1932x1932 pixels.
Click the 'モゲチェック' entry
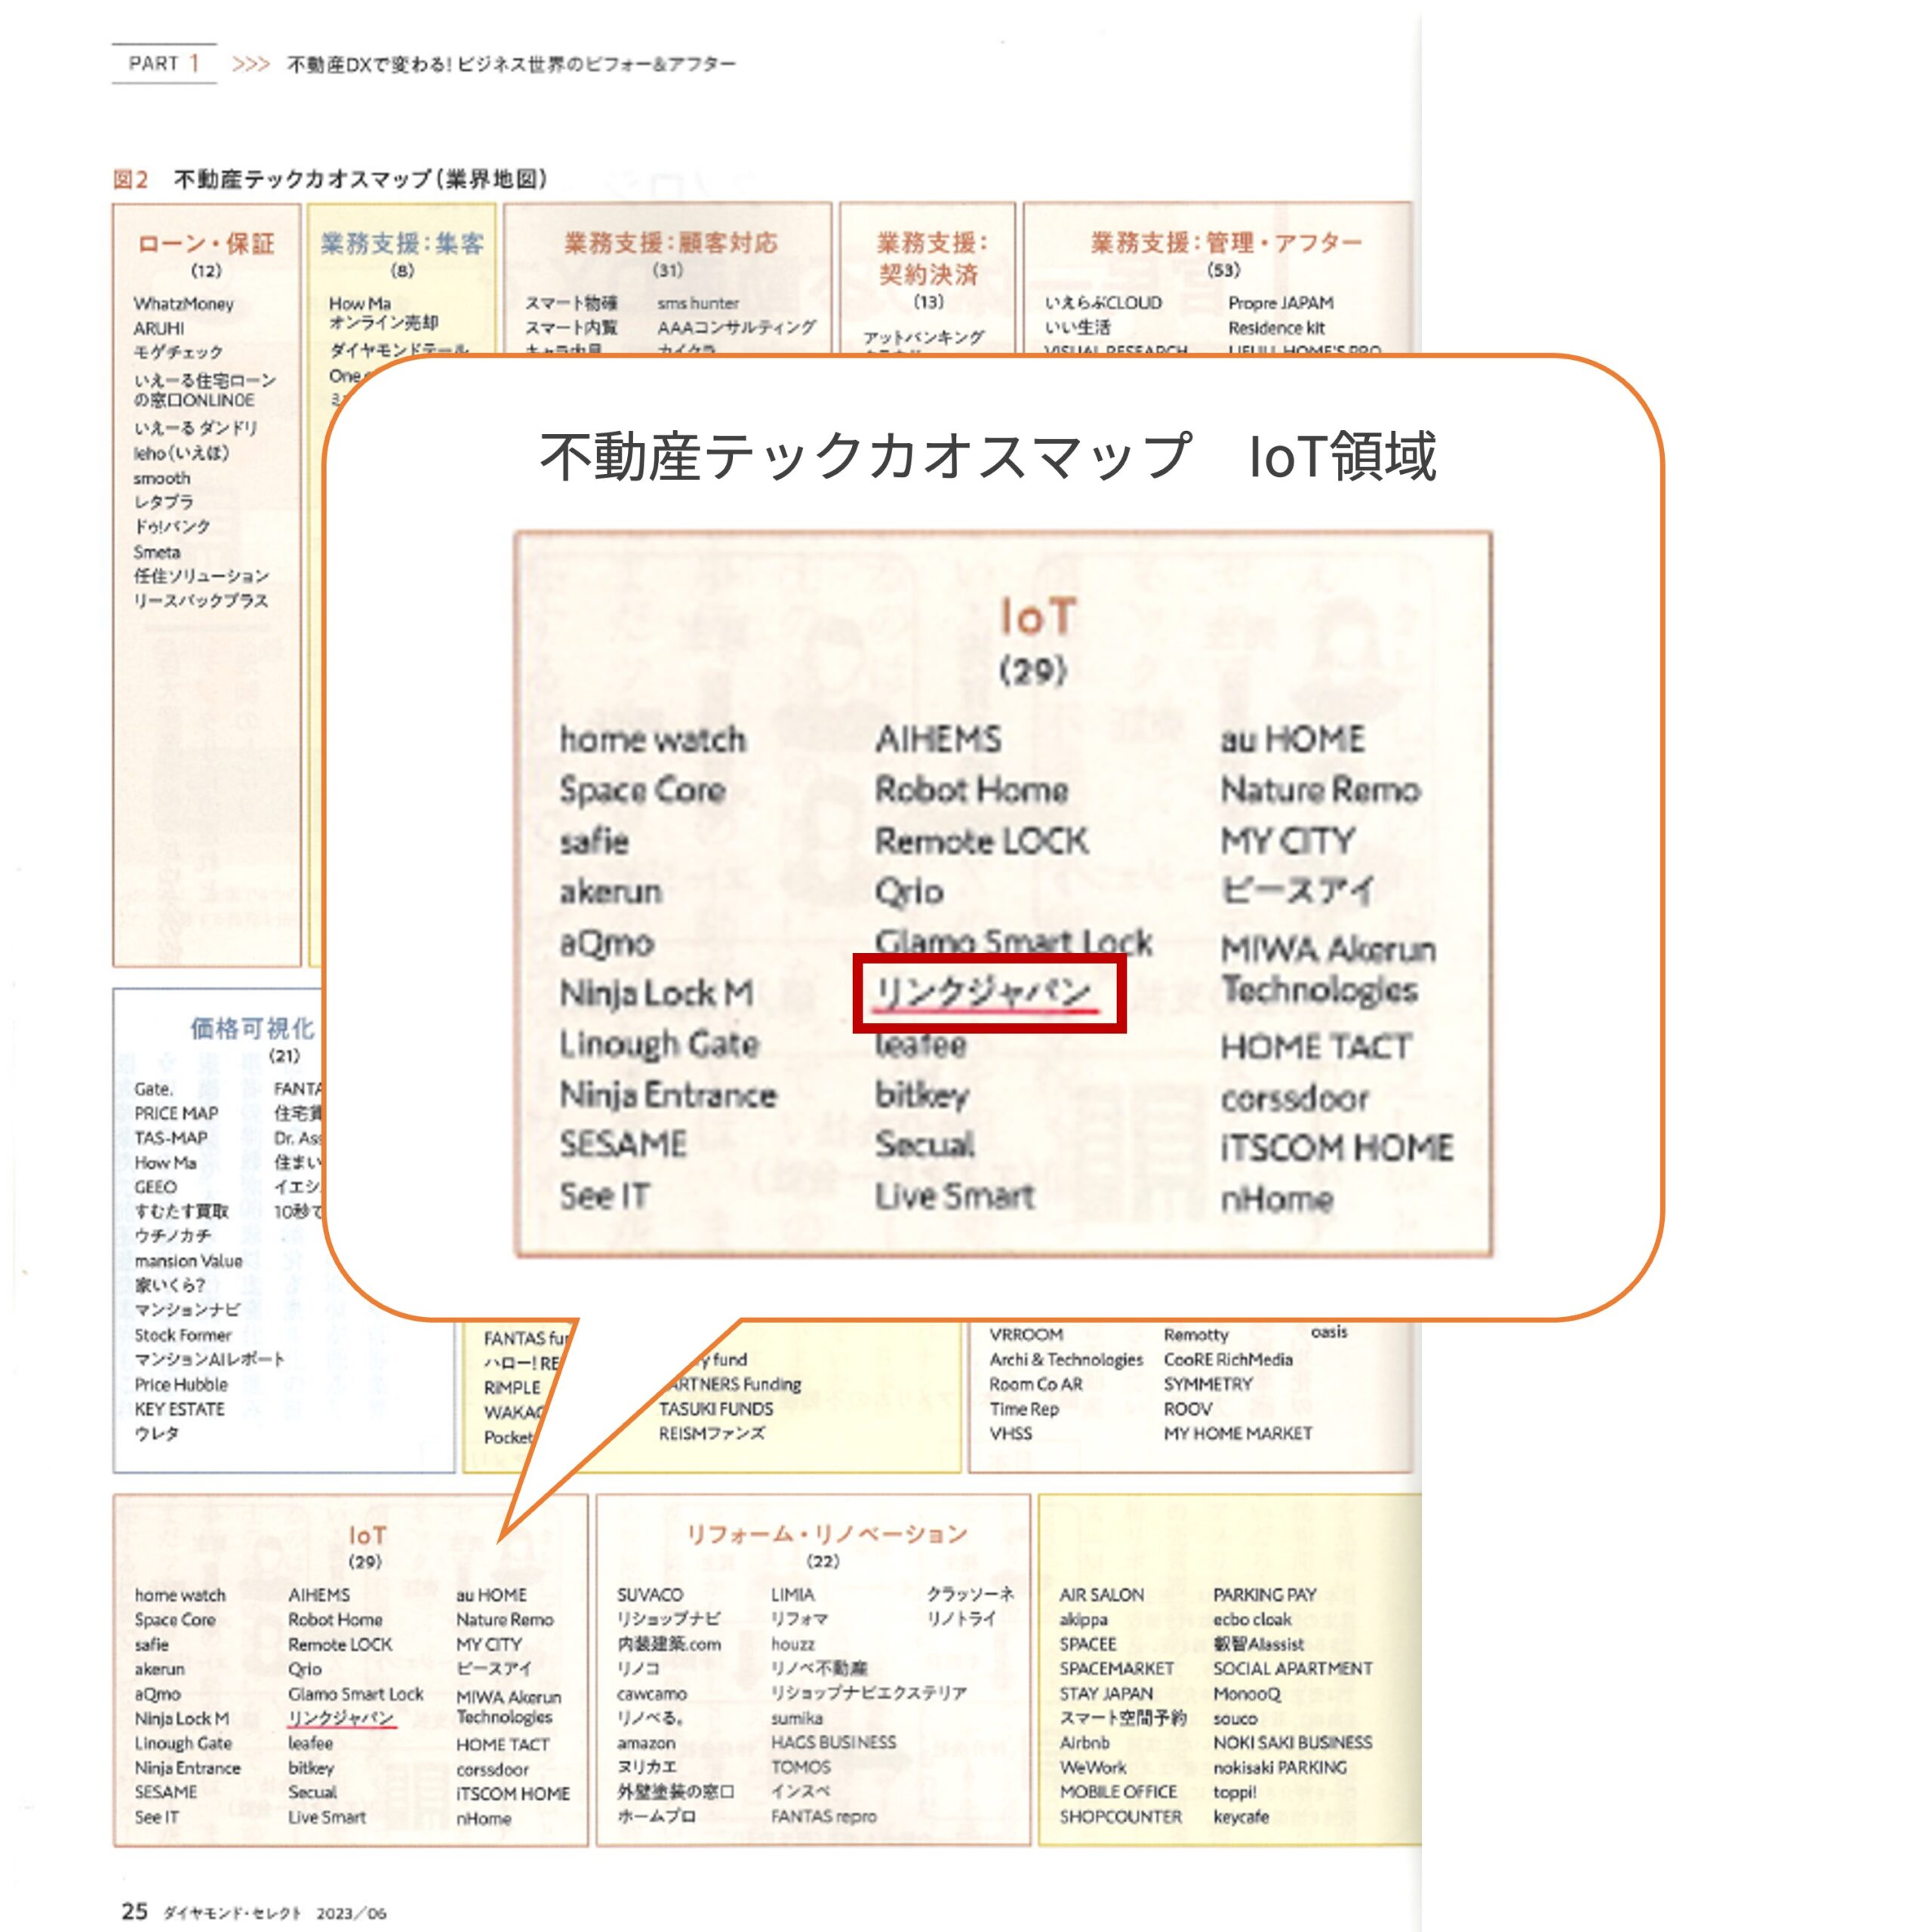point(178,352)
